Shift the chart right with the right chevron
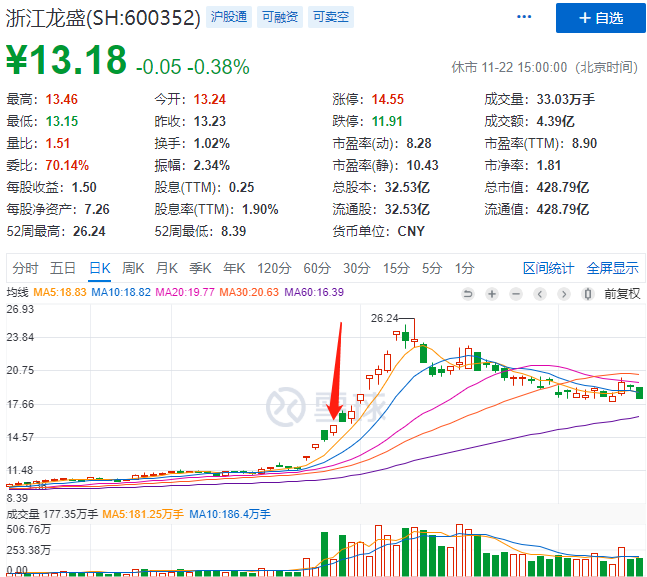 tap(564, 294)
